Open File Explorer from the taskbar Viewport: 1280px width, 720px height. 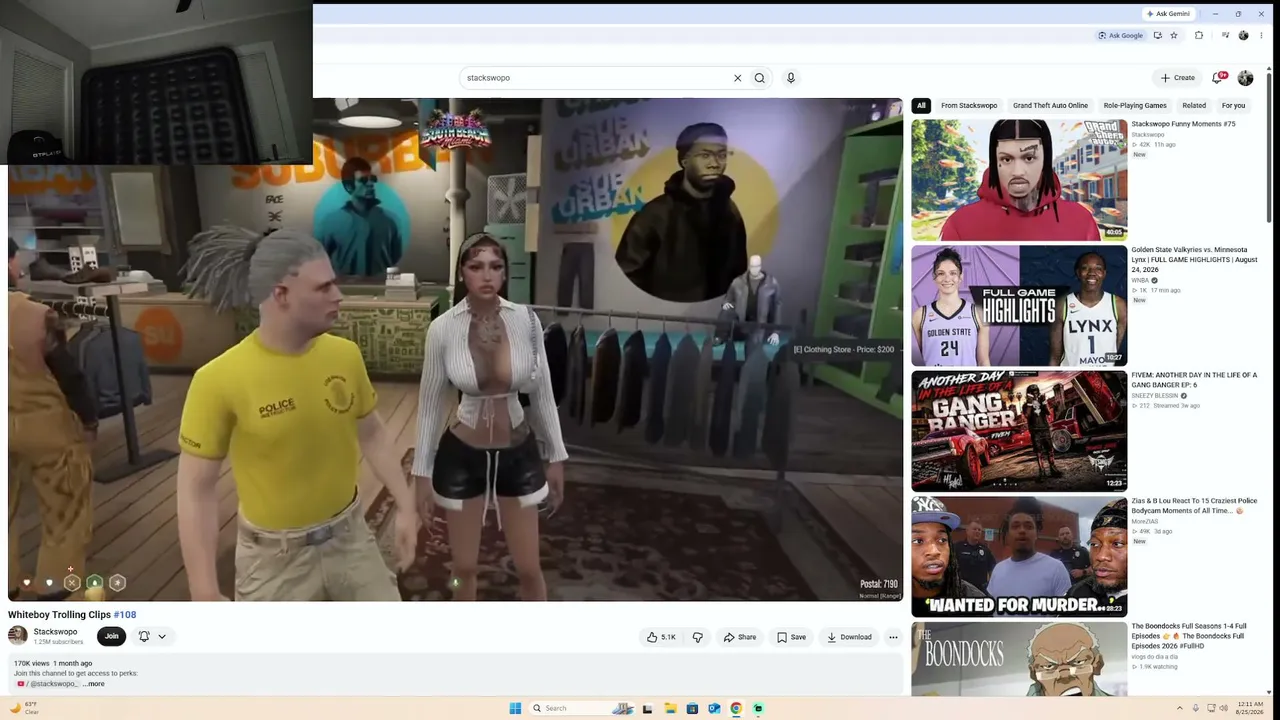click(x=670, y=708)
